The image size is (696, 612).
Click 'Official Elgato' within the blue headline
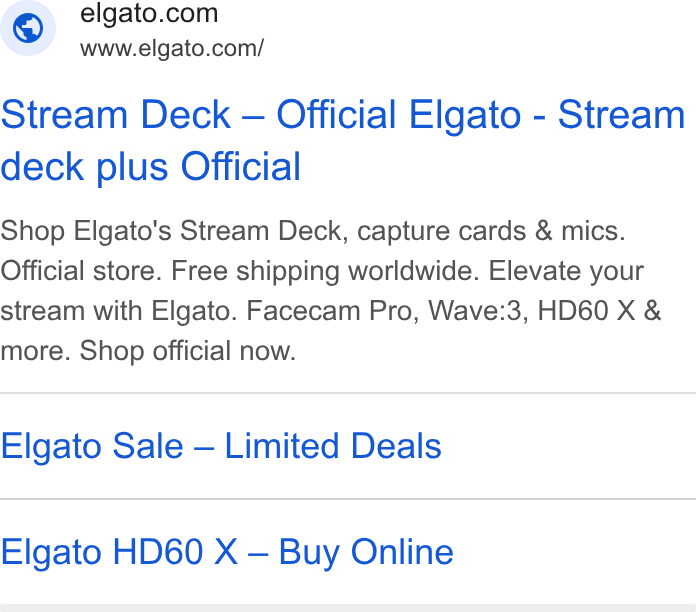[399, 115]
